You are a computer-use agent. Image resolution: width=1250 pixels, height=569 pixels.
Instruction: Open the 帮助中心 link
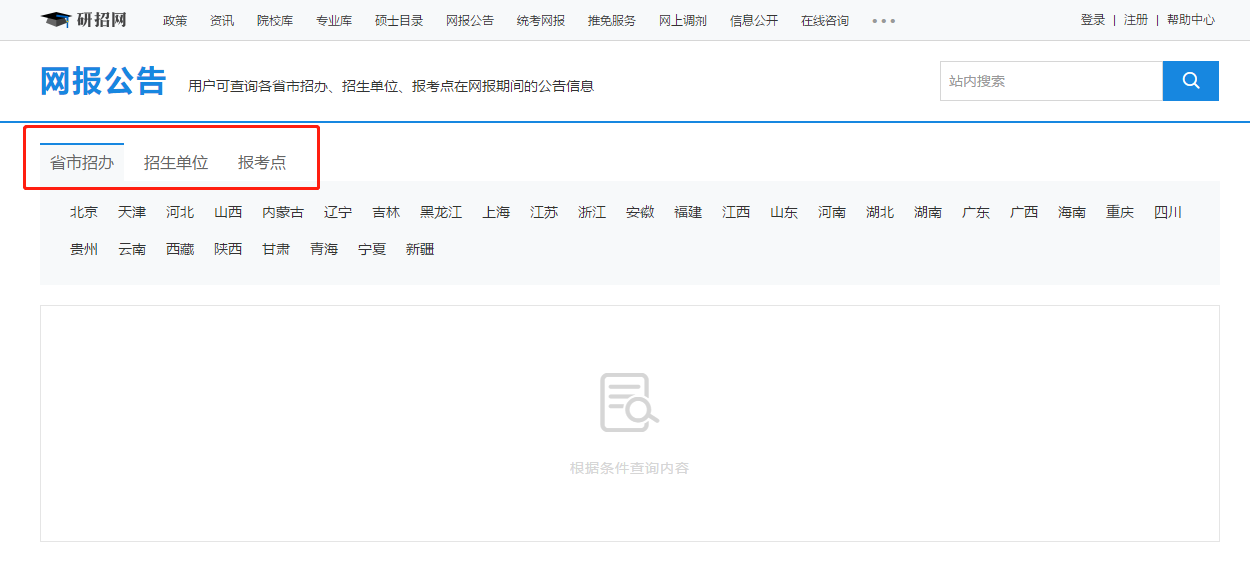tap(1191, 20)
